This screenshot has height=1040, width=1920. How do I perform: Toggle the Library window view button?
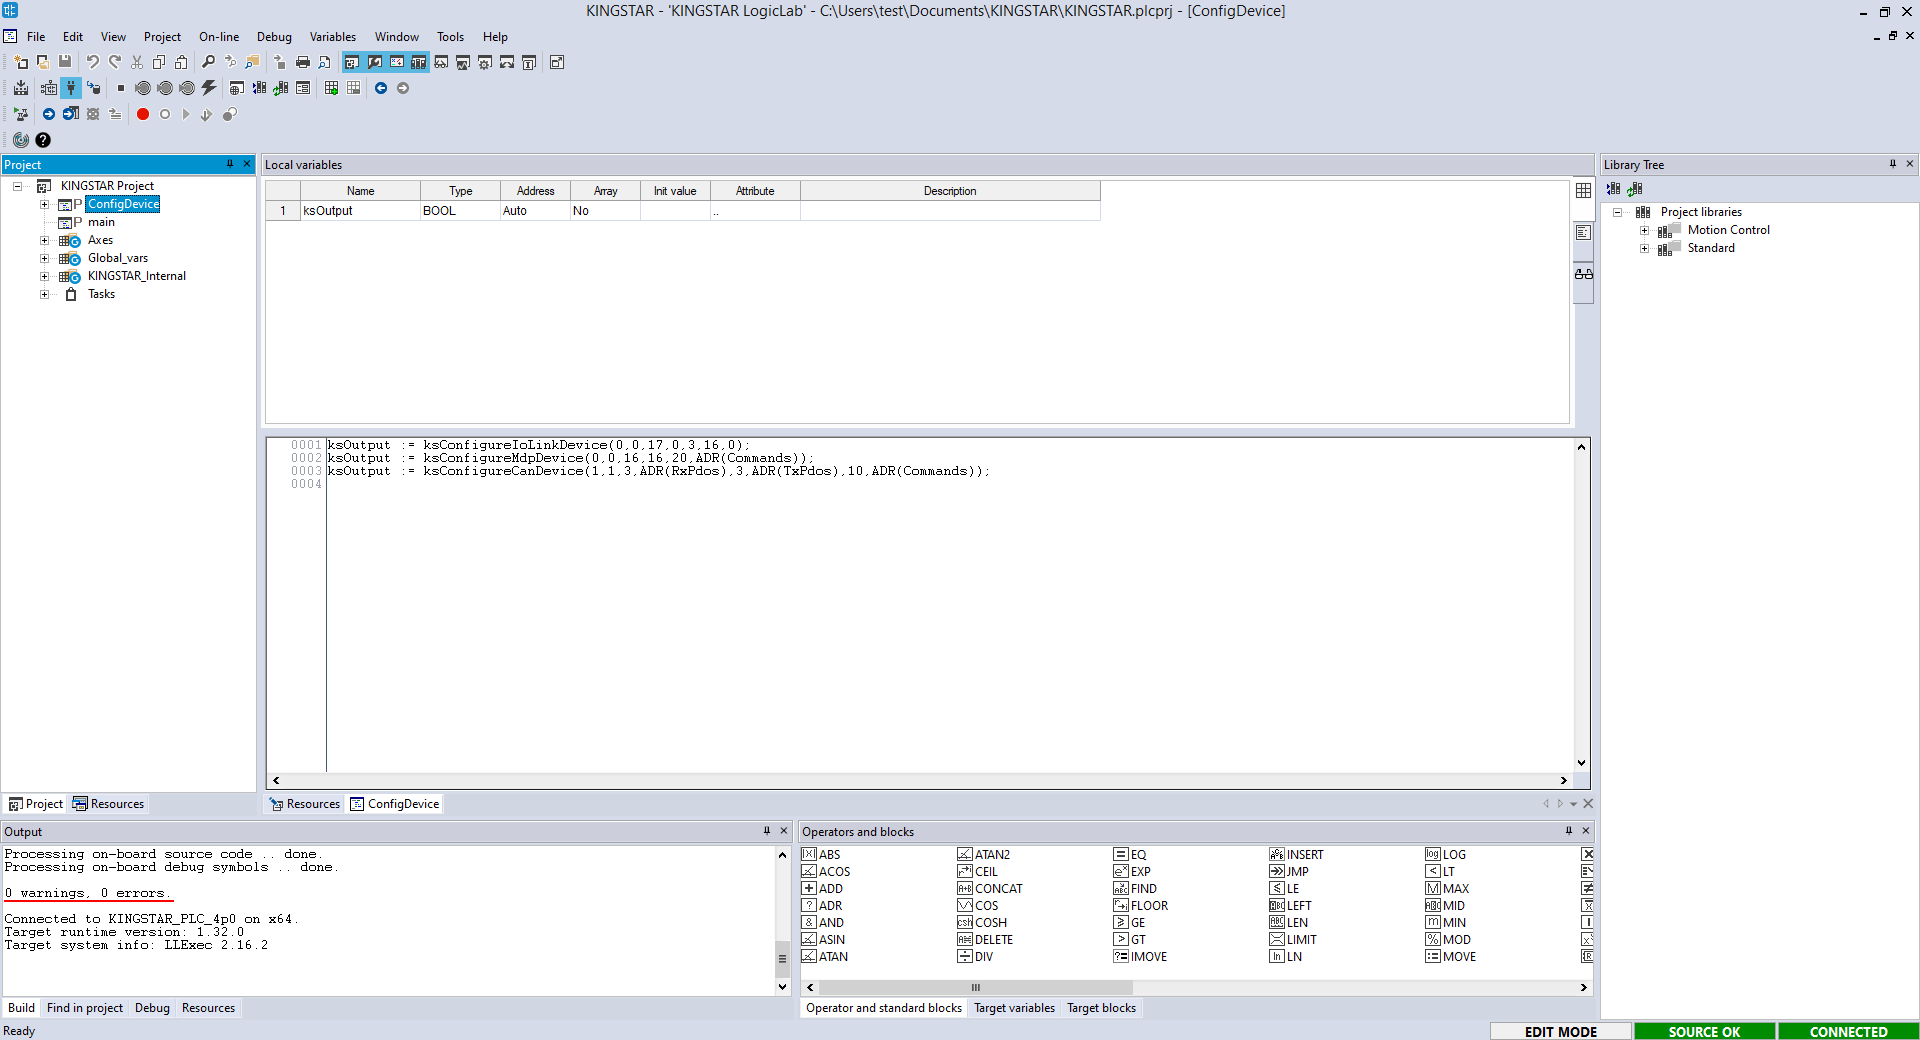[x=418, y=62]
